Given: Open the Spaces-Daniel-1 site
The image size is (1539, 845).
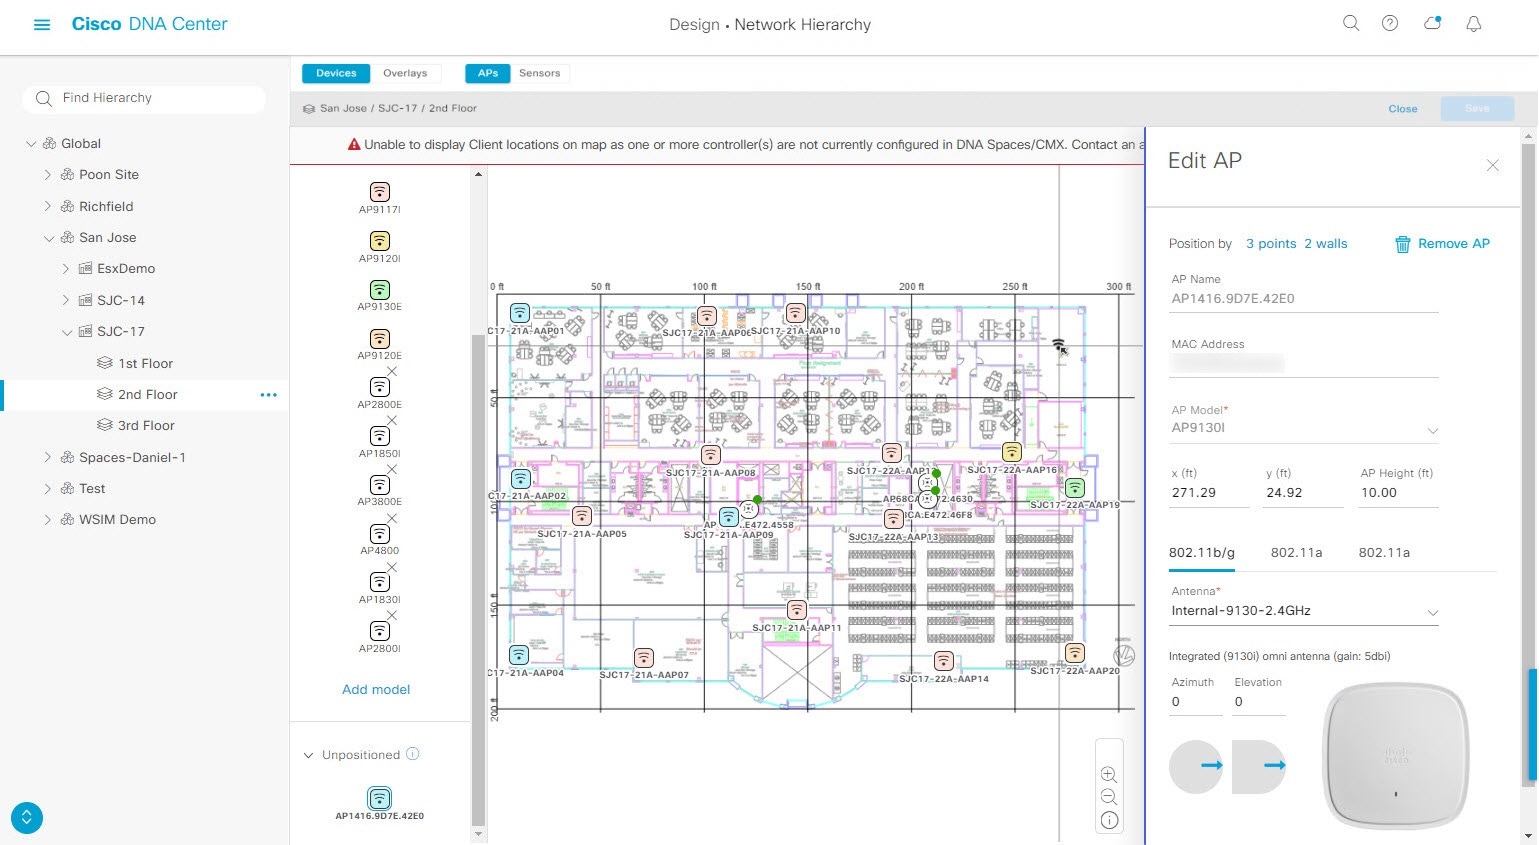Looking at the screenshot, I should pyautogui.click(x=133, y=458).
